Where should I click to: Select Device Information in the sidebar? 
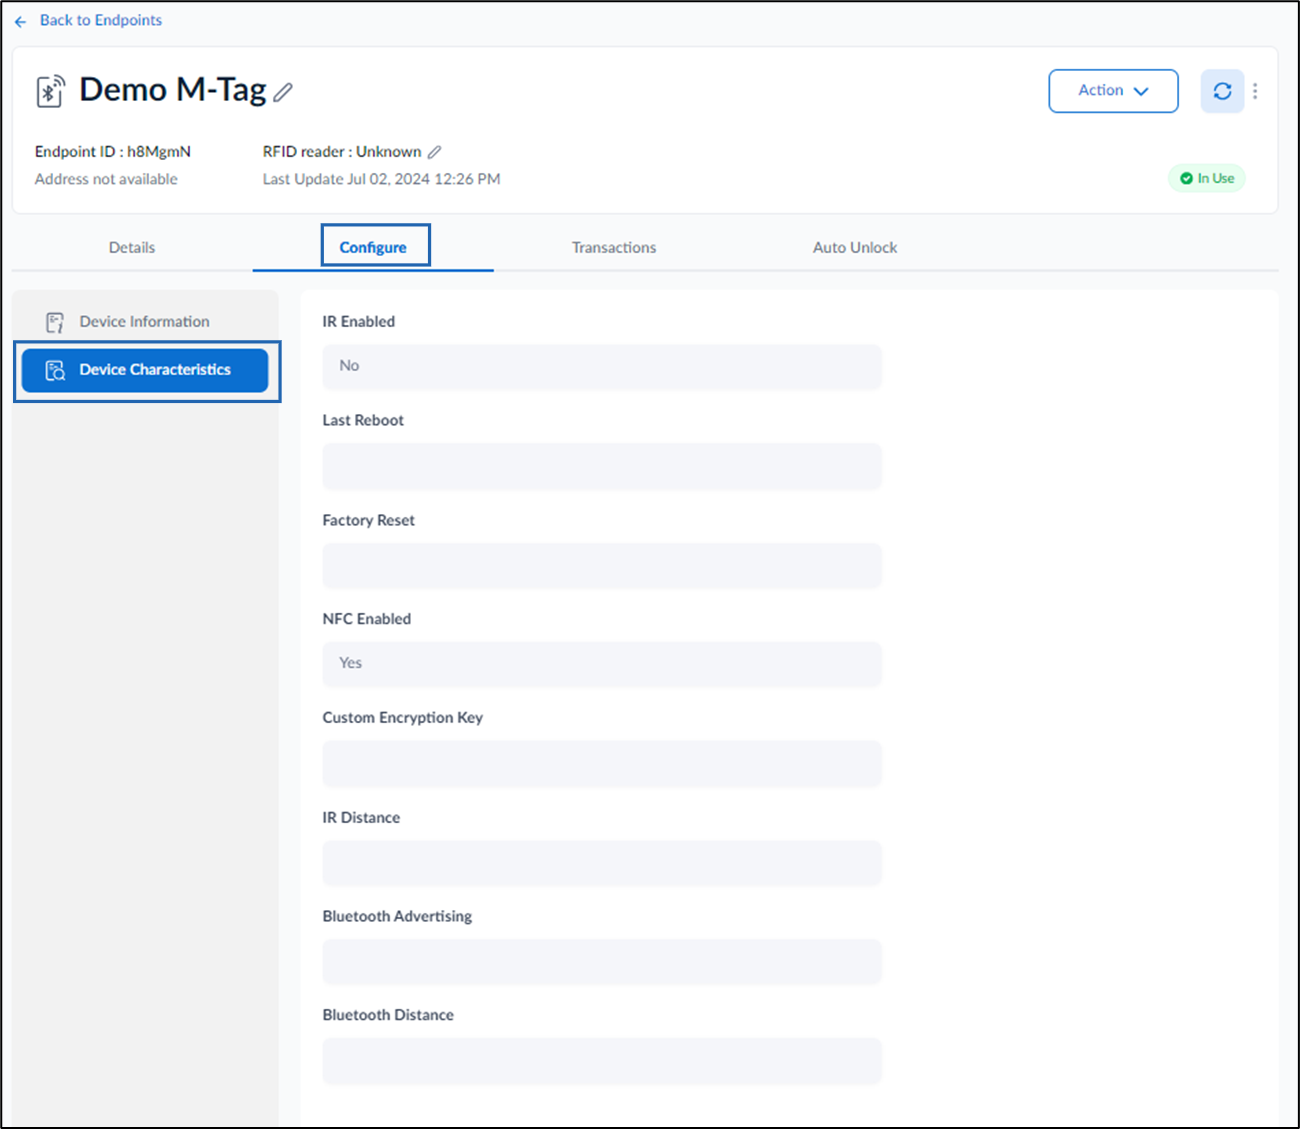pos(145,322)
